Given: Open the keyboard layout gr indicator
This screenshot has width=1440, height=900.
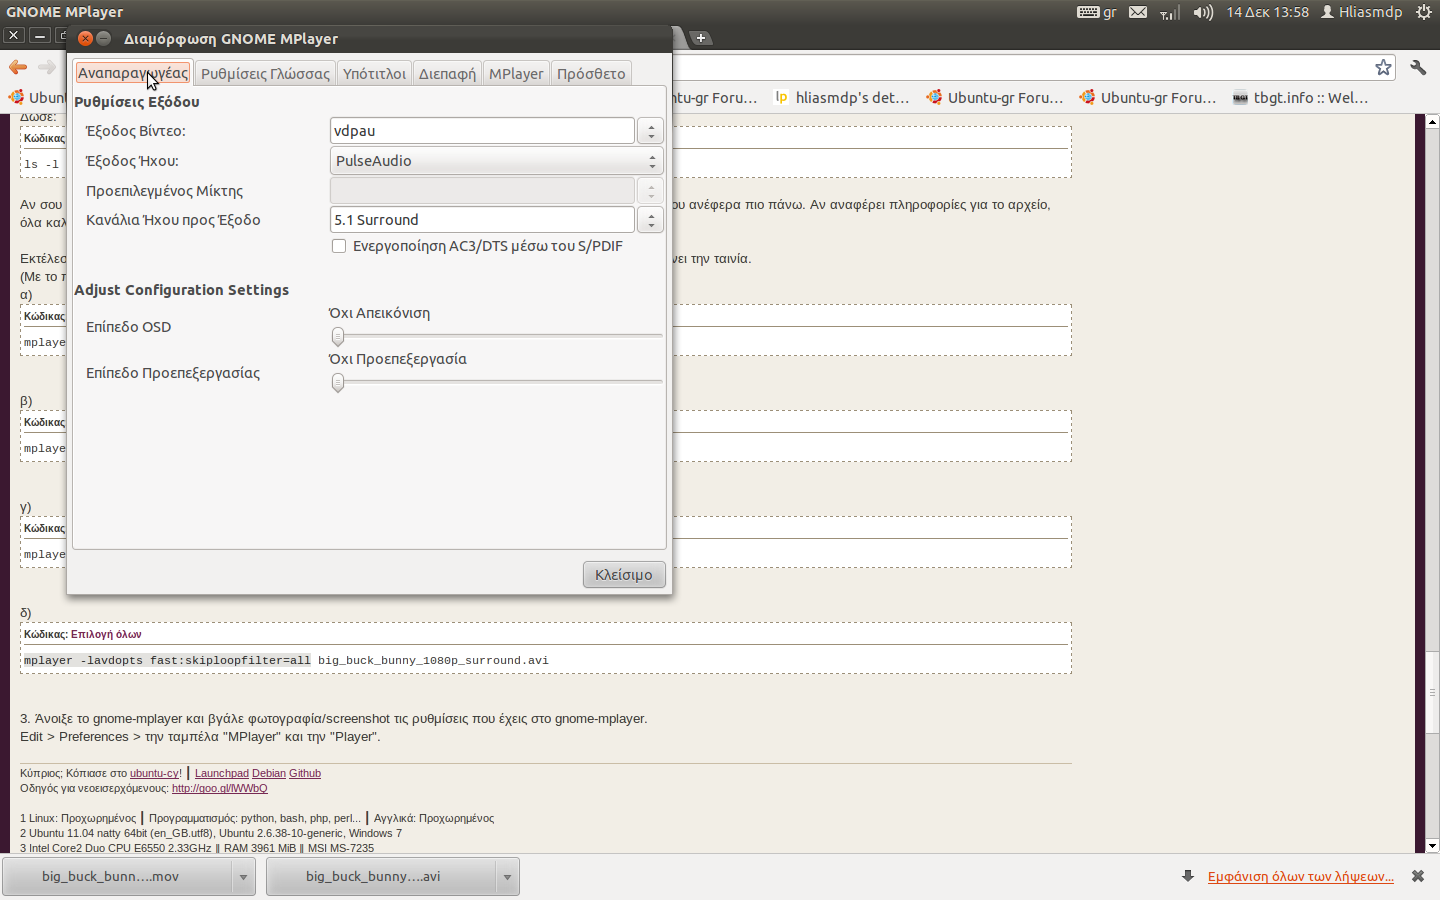Looking at the screenshot, I should coord(1097,12).
